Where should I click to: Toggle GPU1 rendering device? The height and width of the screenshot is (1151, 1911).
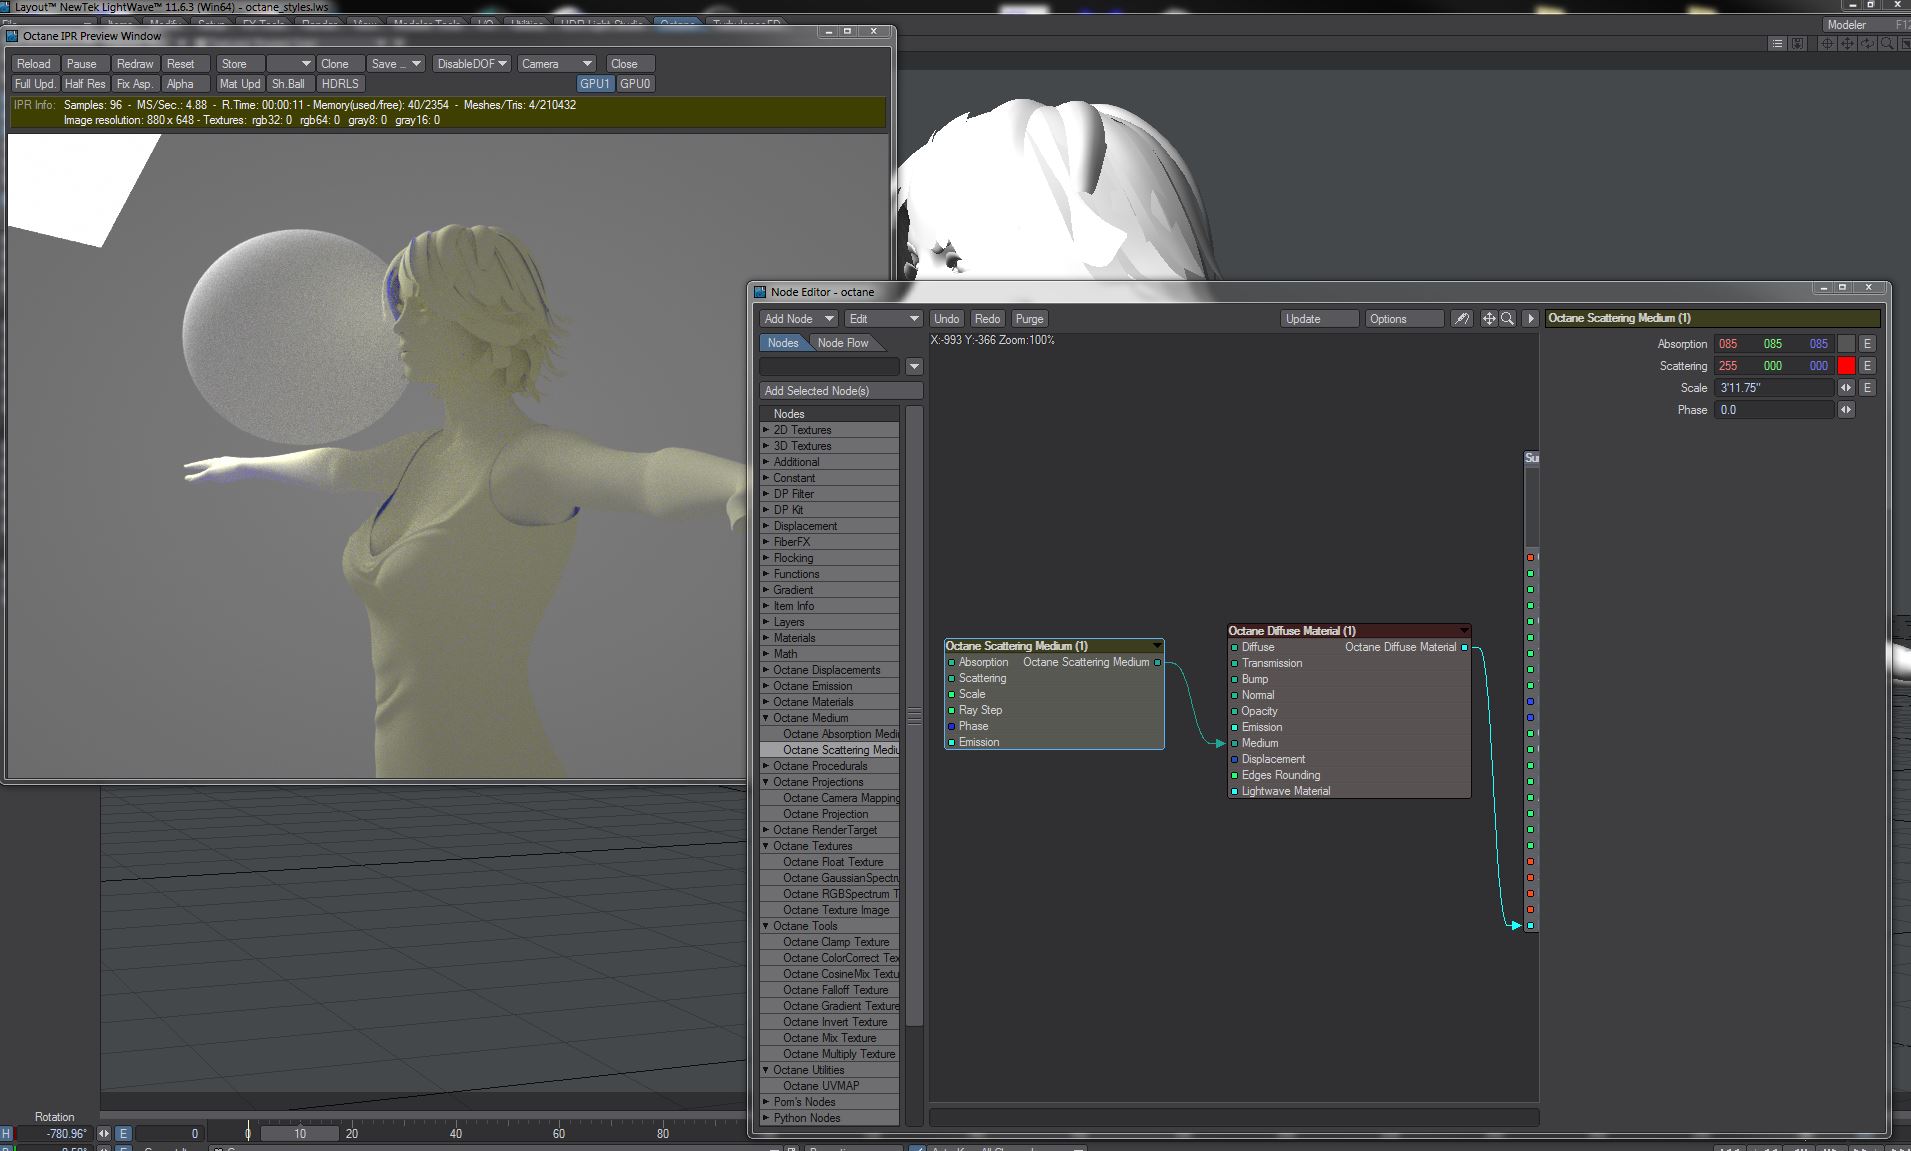594,84
